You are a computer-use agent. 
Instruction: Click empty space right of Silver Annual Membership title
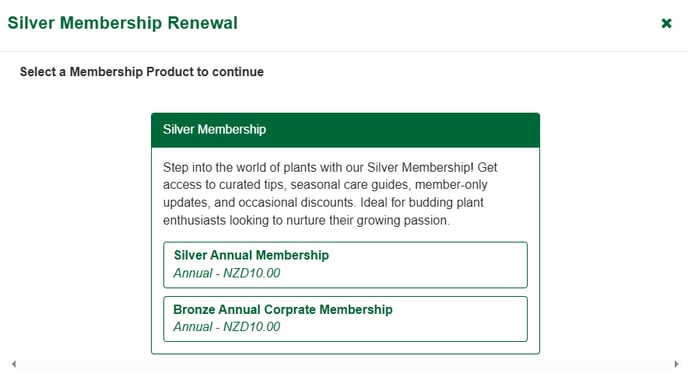click(x=428, y=255)
